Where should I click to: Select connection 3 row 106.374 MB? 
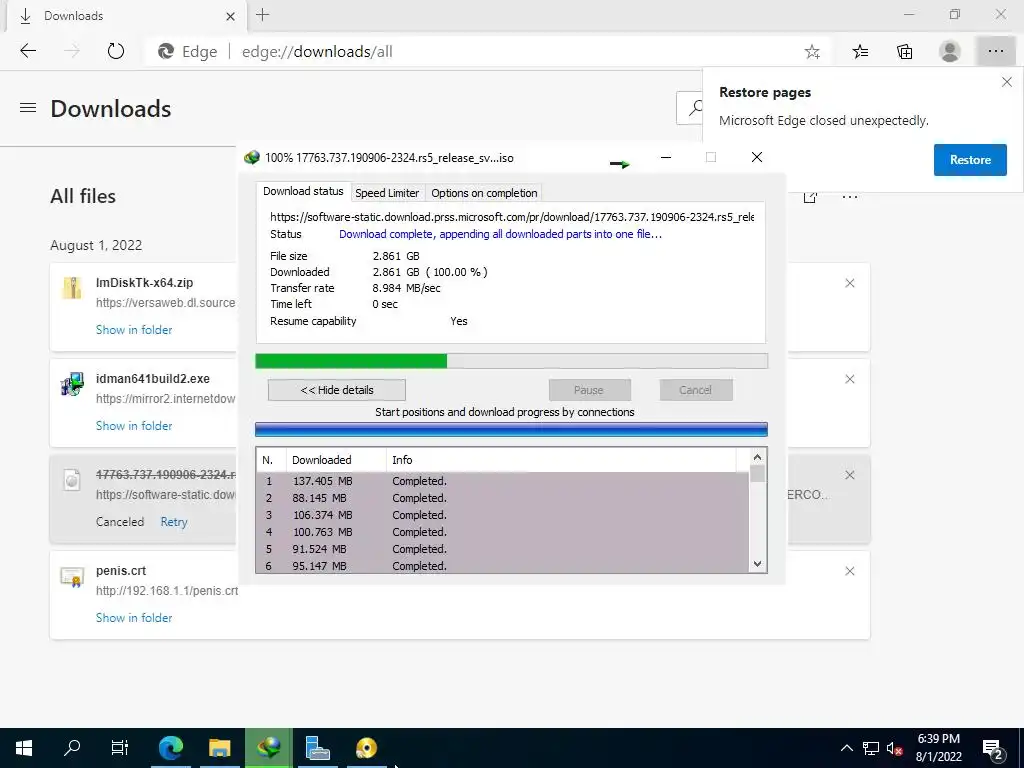(x=503, y=515)
